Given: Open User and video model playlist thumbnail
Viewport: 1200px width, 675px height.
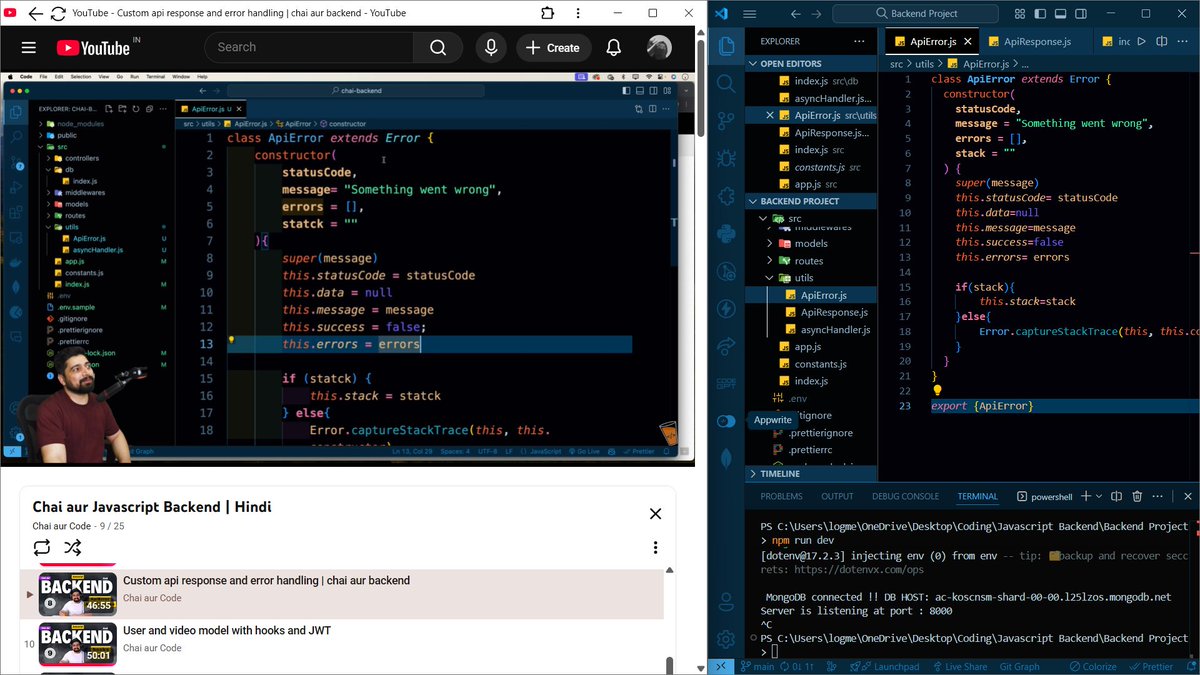Looking at the screenshot, I should click(x=78, y=643).
